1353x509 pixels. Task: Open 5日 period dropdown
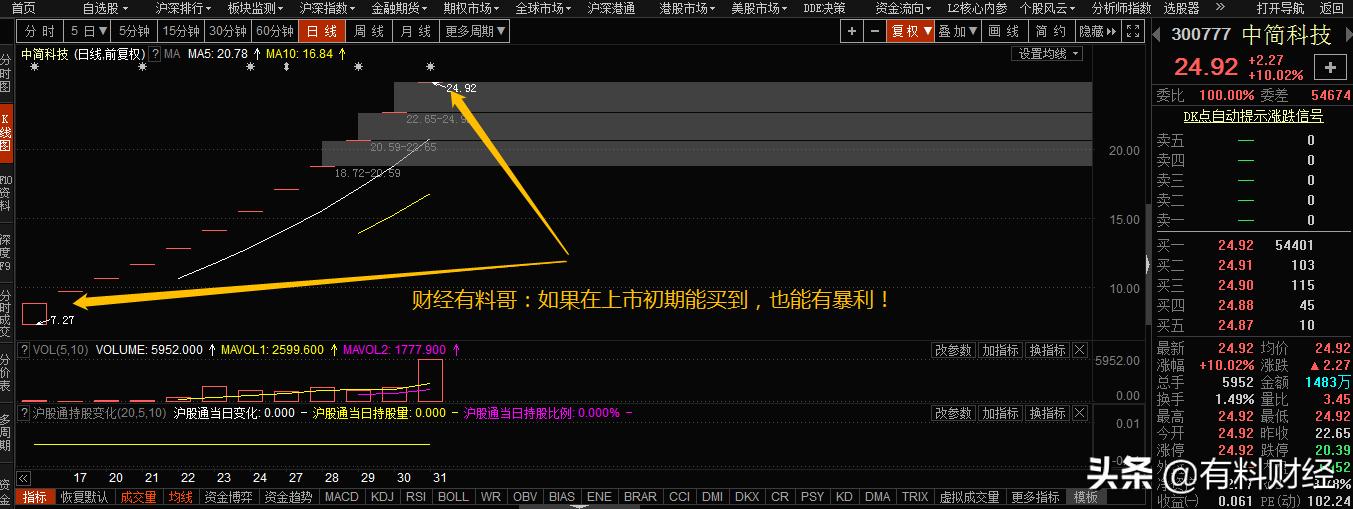click(88, 31)
